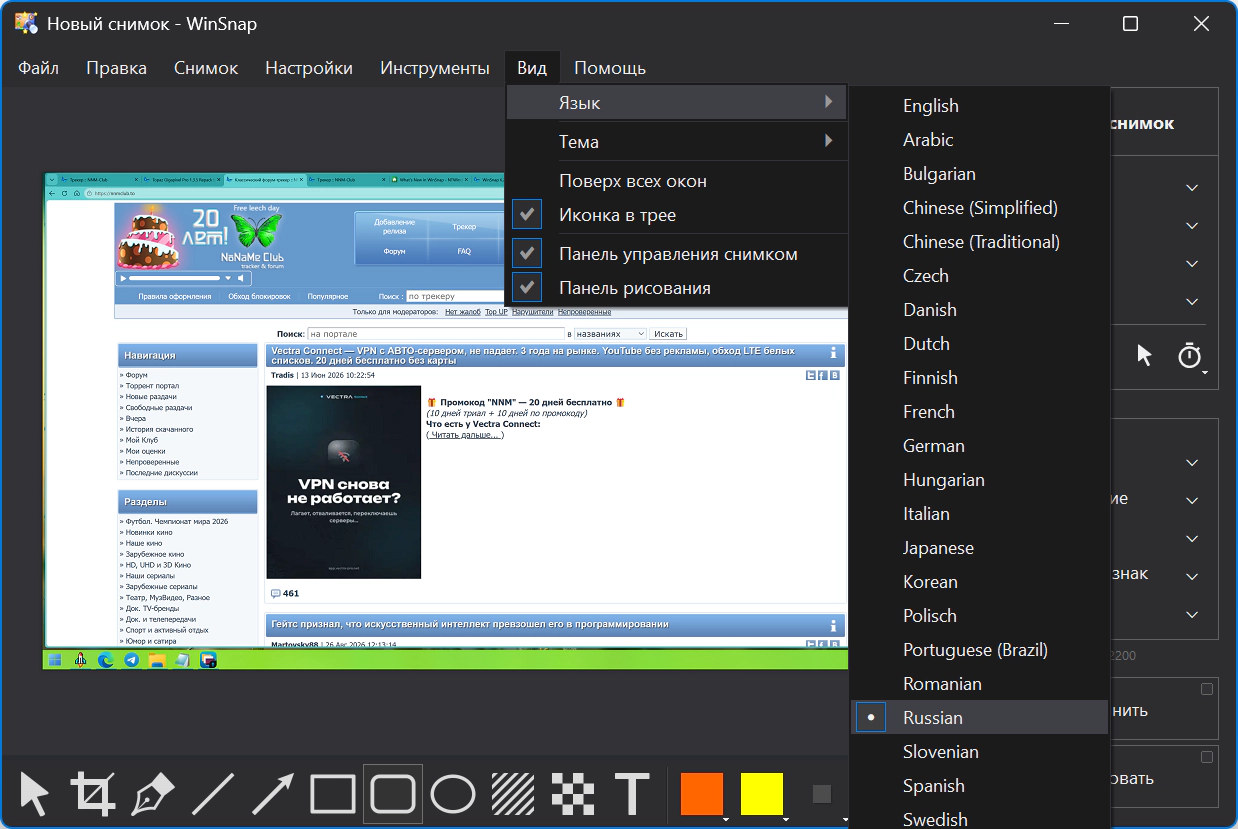Expand the Тема submenu
This screenshot has width=1238, height=829.
(677, 142)
